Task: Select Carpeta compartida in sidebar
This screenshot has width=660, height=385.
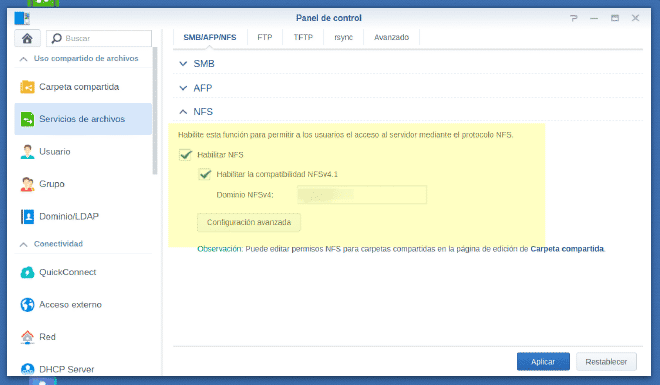Action: click(83, 87)
